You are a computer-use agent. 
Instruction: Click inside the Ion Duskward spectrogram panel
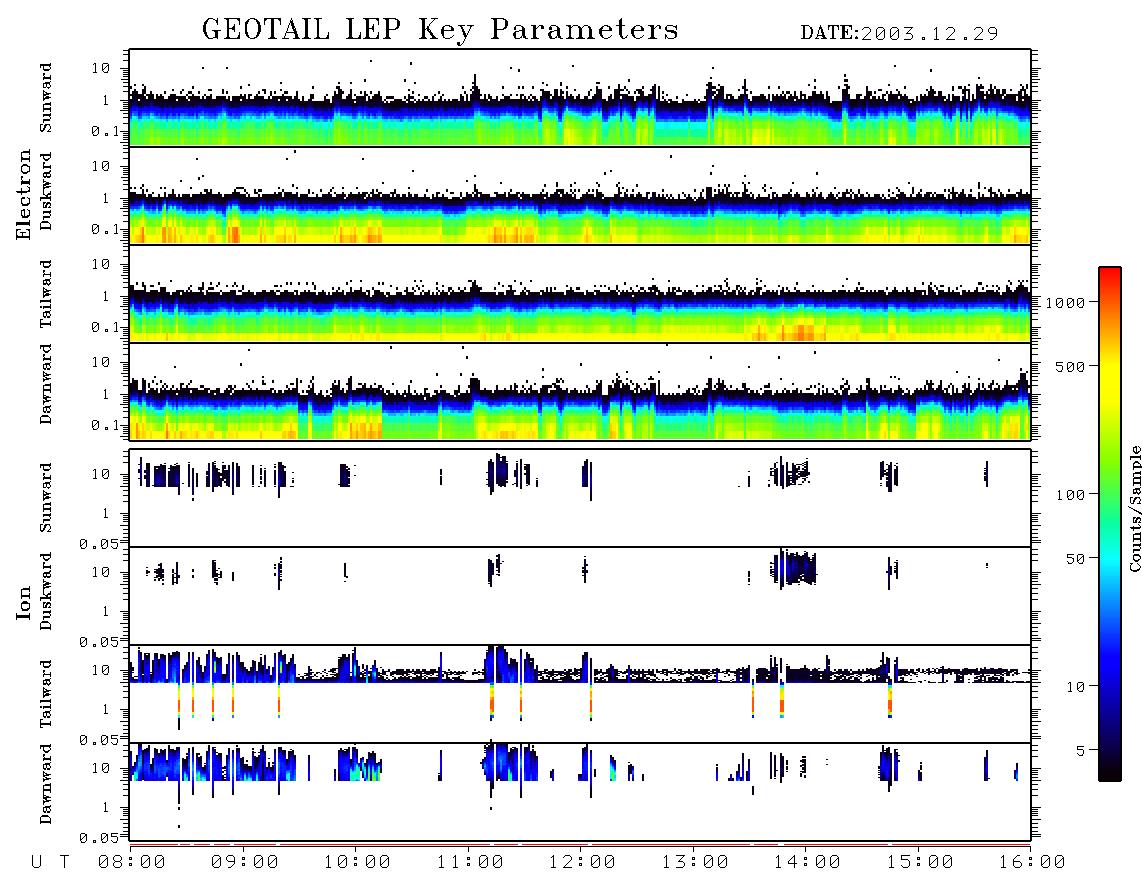580,595
